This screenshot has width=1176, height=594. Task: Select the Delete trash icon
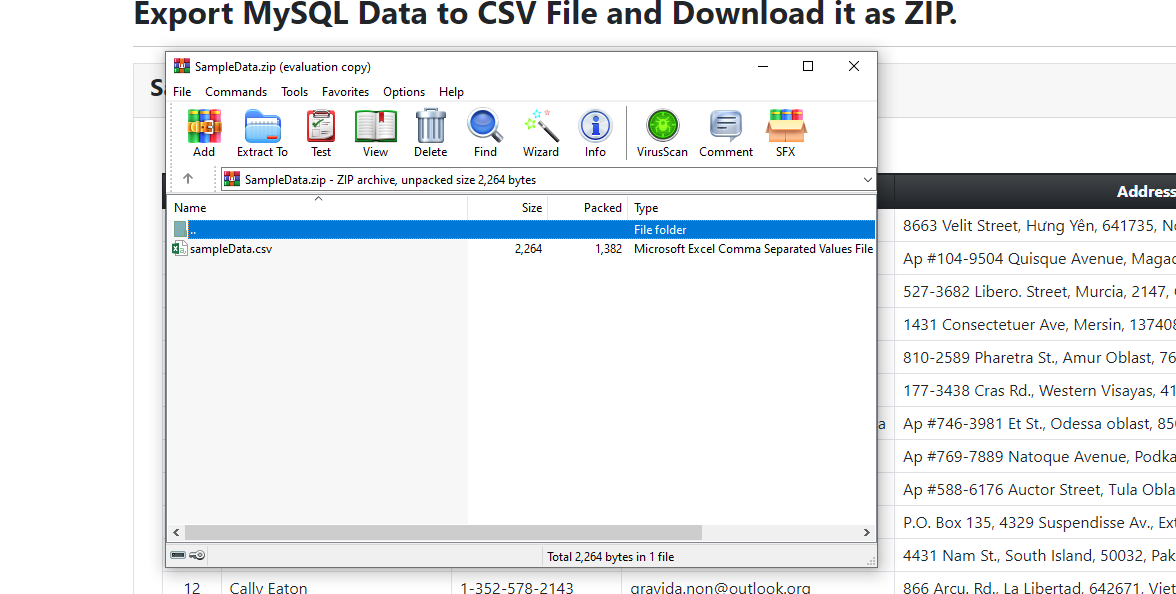point(430,133)
